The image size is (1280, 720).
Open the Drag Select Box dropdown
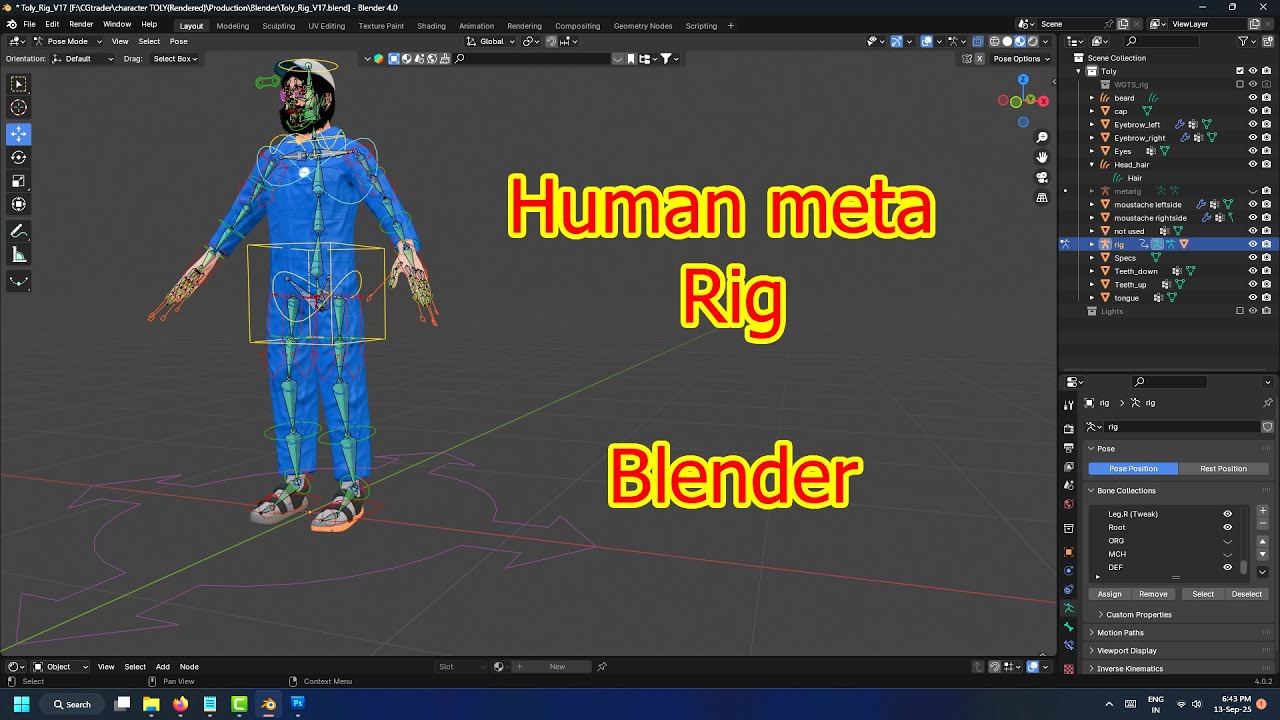pyautogui.click(x=174, y=59)
